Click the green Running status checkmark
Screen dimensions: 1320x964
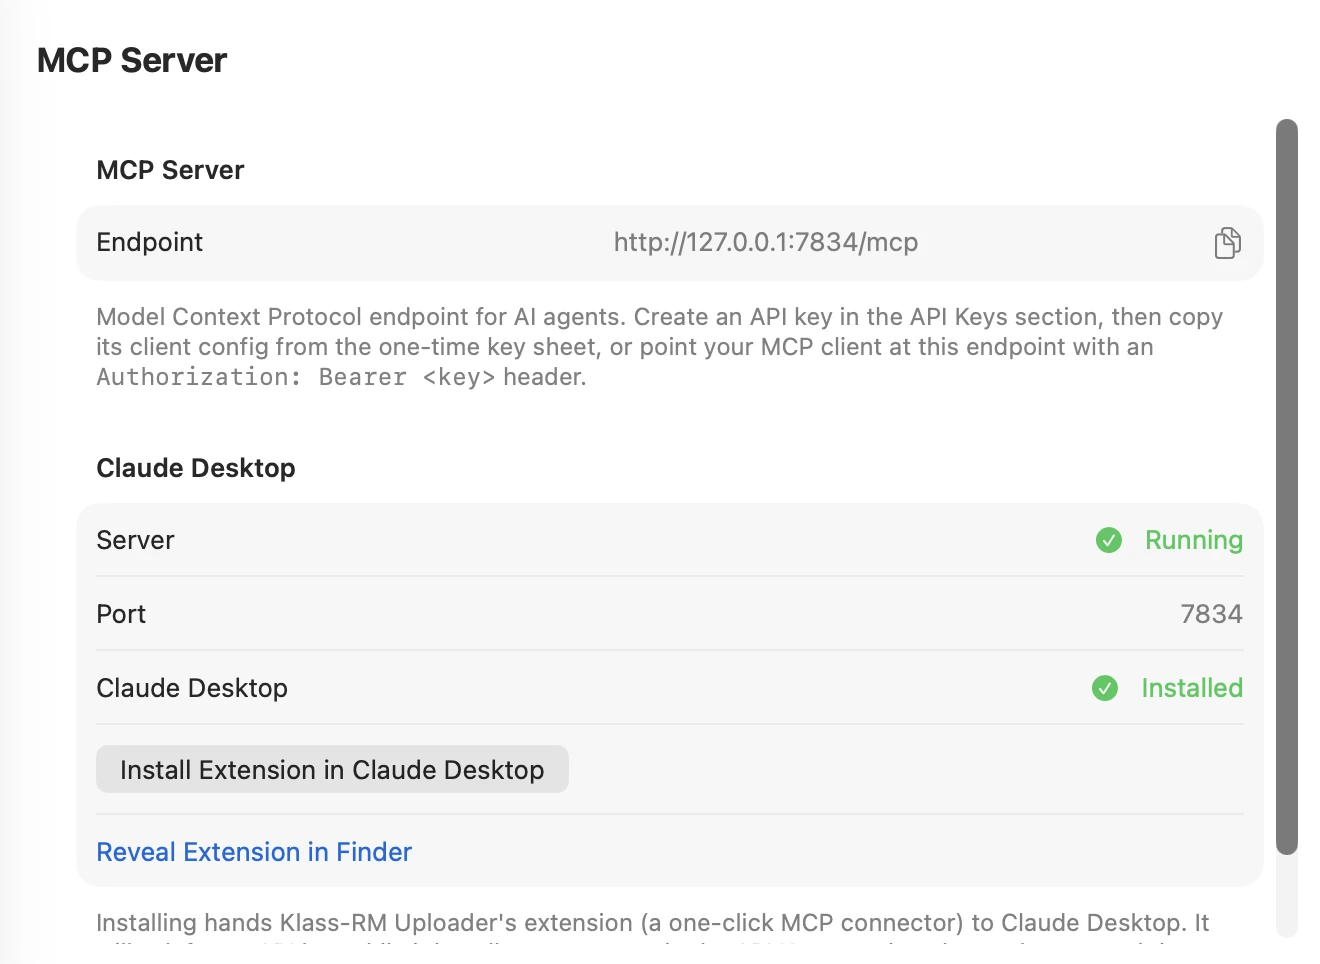pyautogui.click(x=1109, y=540)
